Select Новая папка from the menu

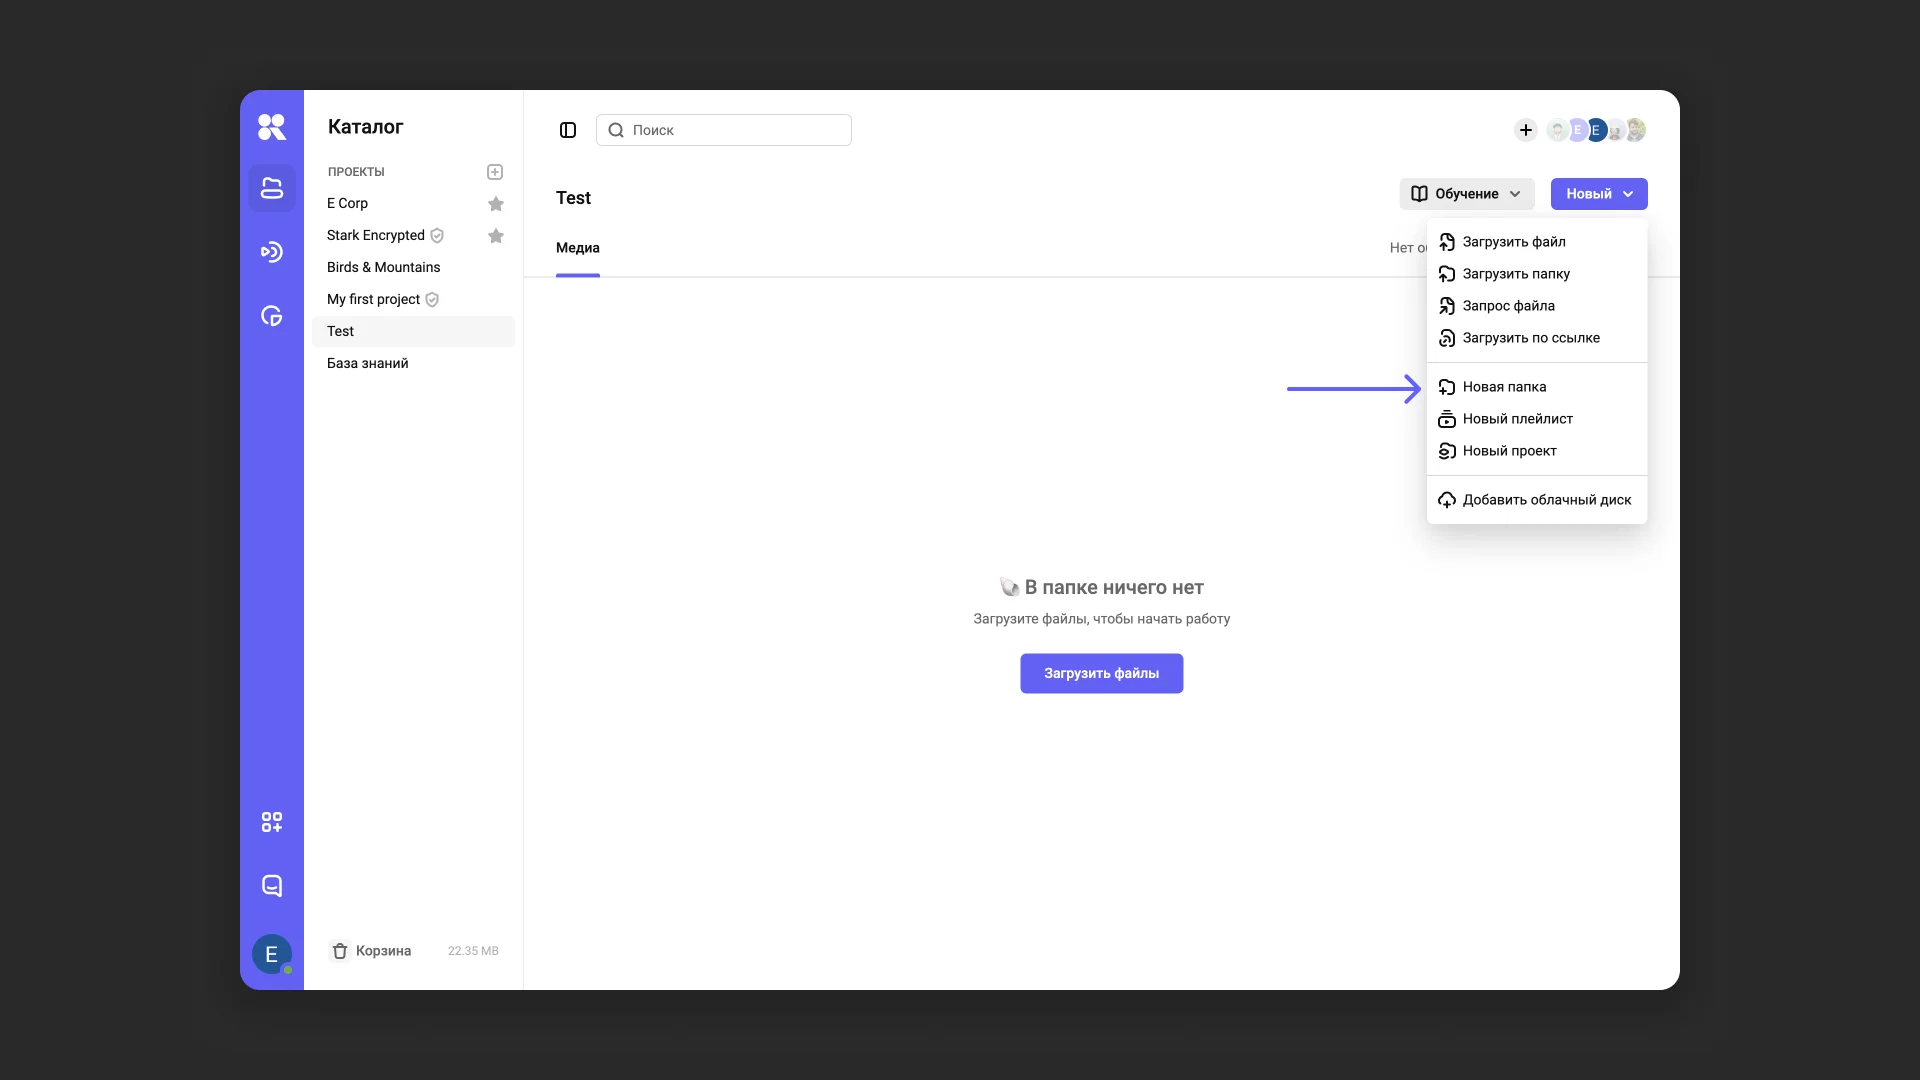pyautogui.click(x=1504, y=387)
